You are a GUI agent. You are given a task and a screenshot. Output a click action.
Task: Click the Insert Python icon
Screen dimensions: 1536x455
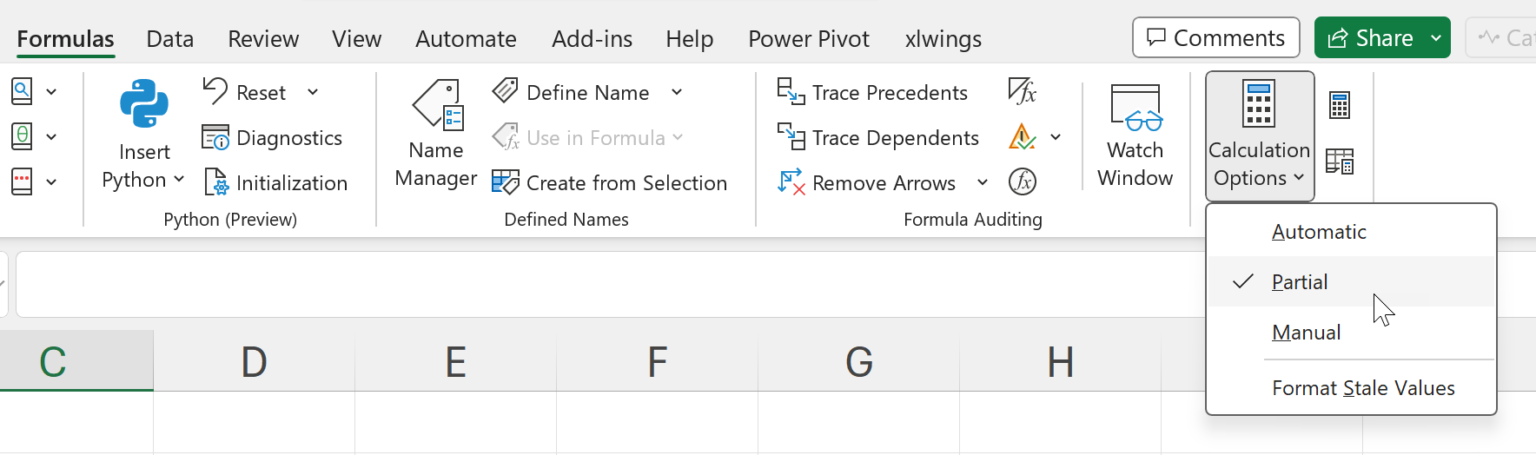coord(145,106)
